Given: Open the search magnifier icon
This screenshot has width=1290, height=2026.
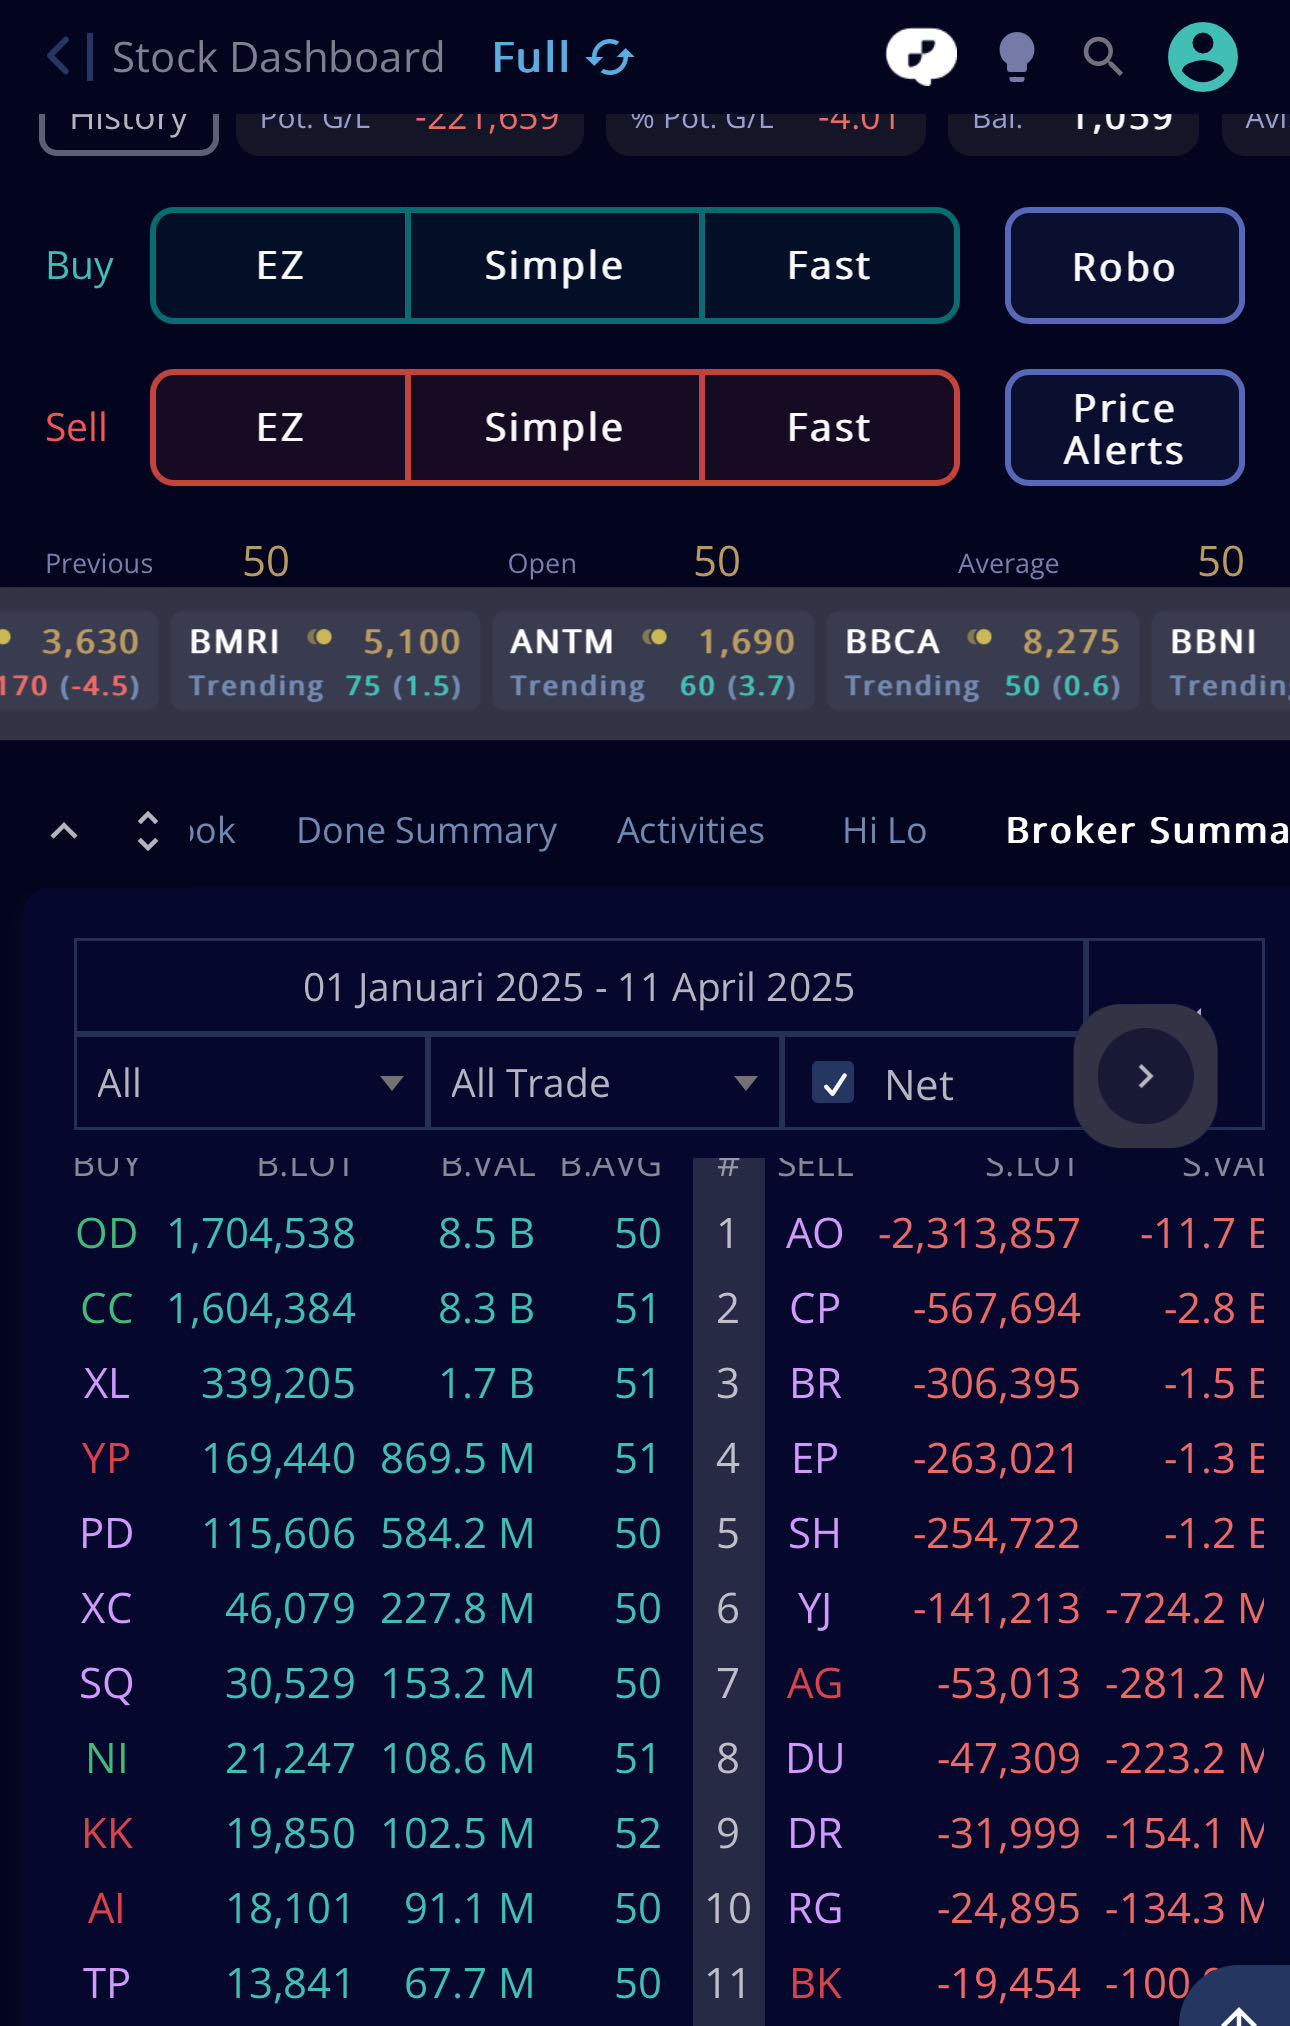Looking at the screenshot, I should 1102,57.
